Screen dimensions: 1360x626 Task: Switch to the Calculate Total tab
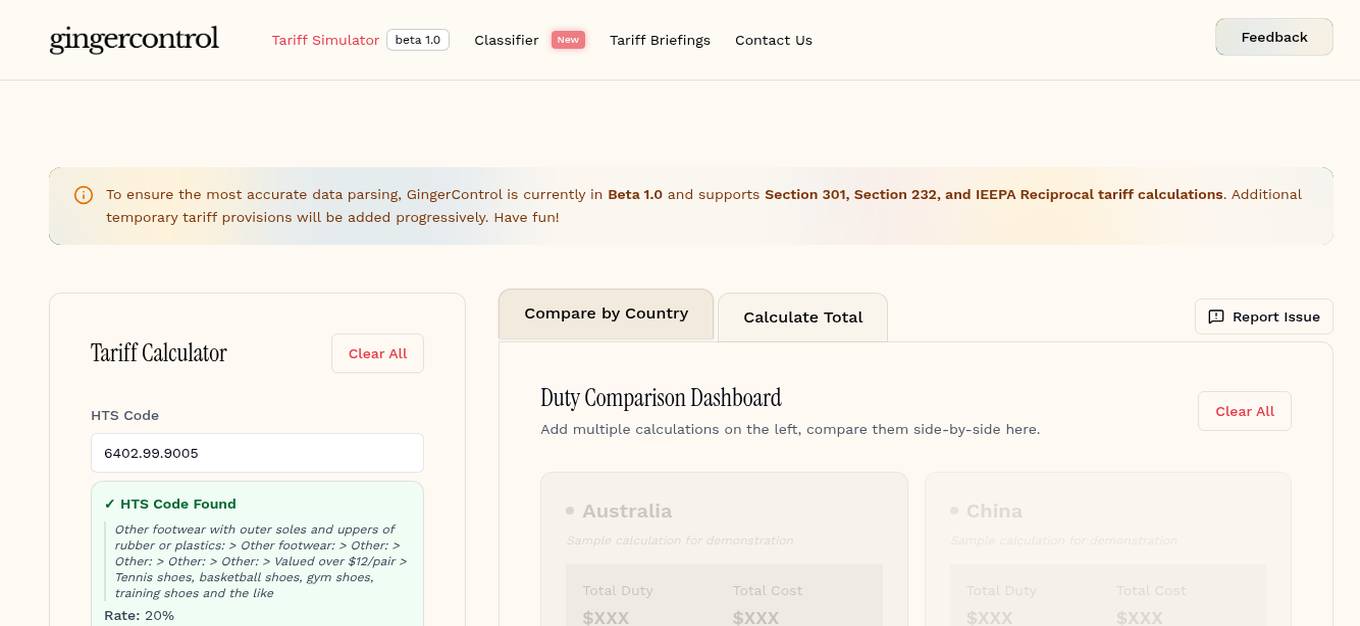[802, 317]
